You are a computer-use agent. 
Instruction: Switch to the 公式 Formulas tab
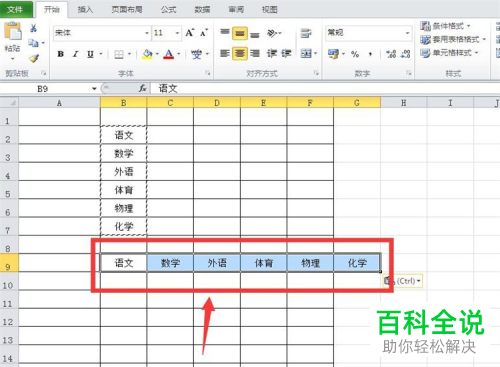tap(169, 9)
